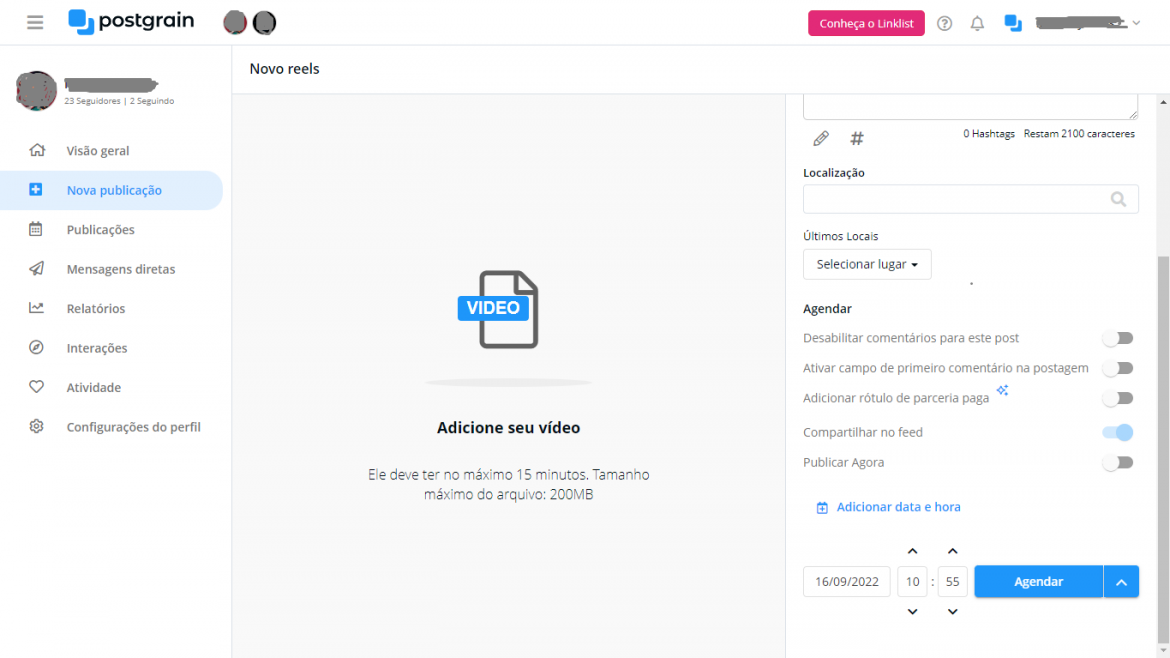The height and width of the screenshot is (658, 1170).
Task: Click the attachment paperclip icon
Action: [x=820, y=138]
